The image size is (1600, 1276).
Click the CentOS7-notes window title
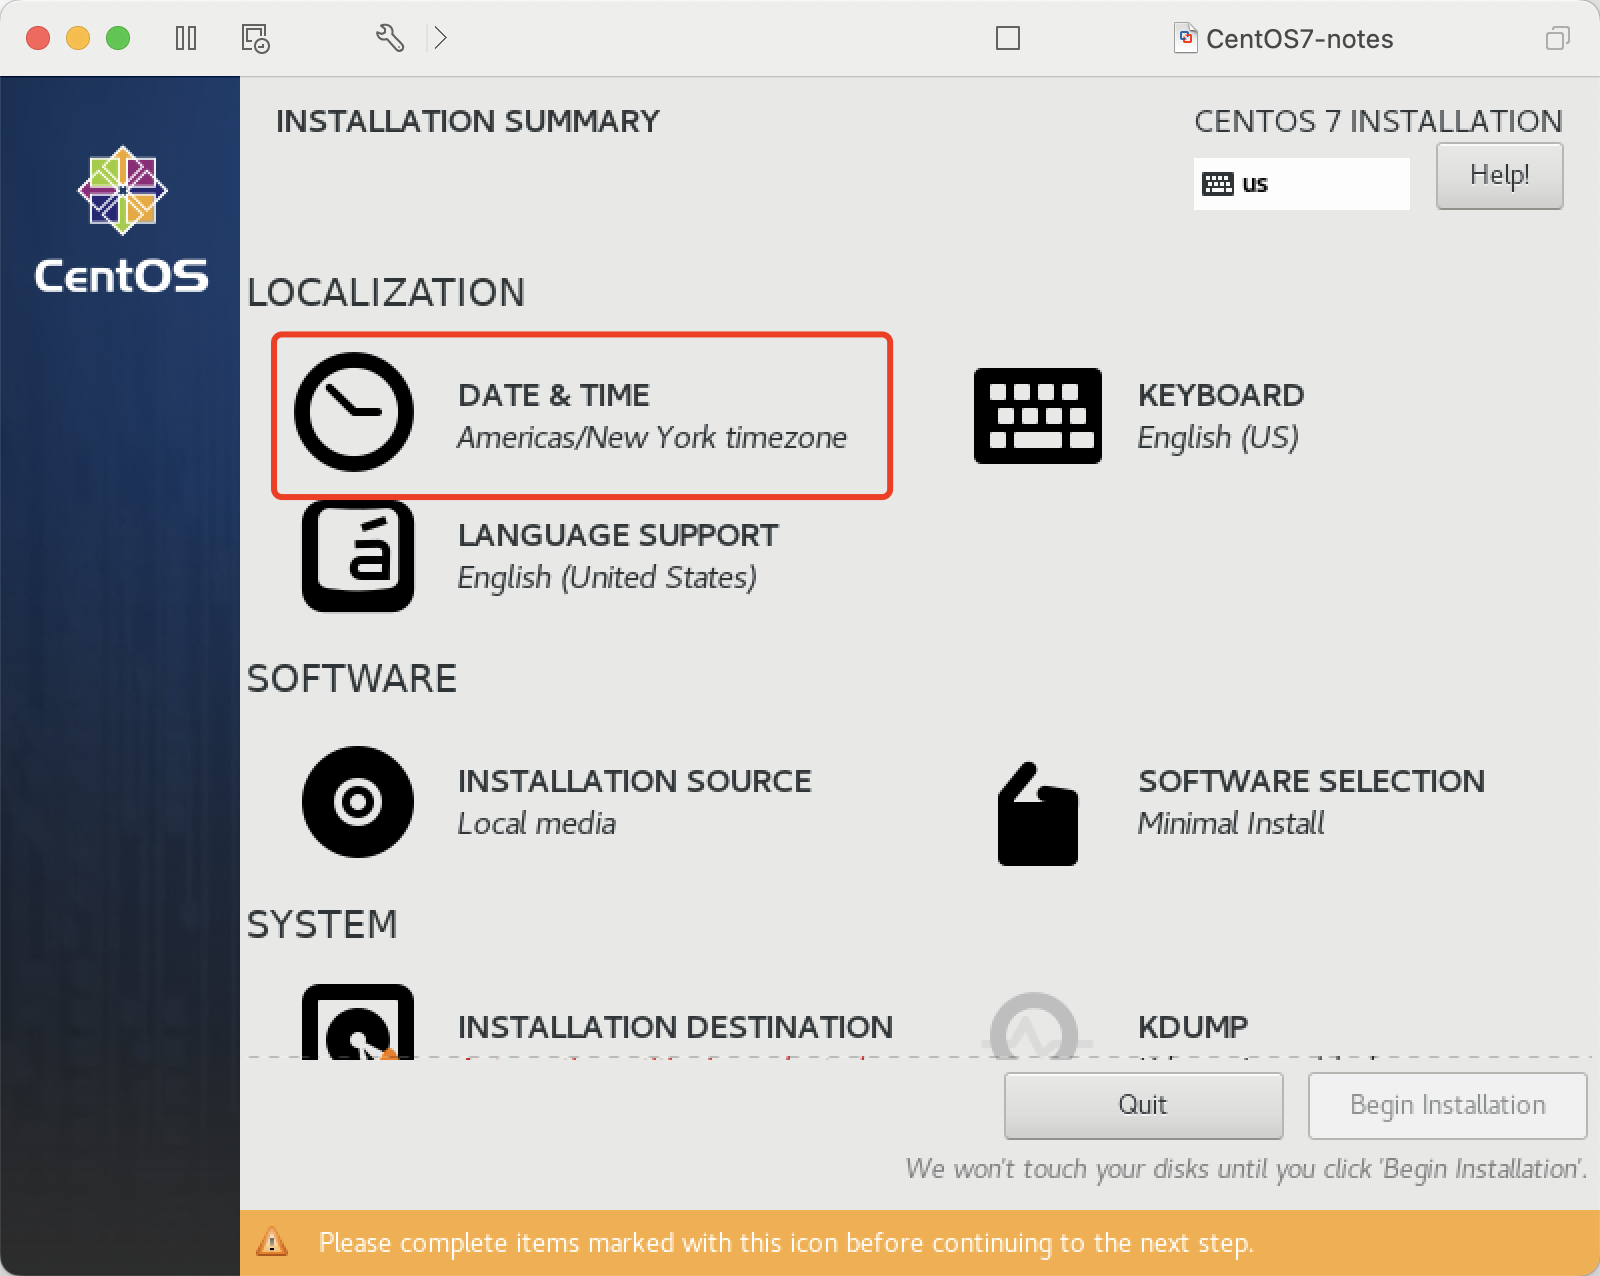point(1300,39)
